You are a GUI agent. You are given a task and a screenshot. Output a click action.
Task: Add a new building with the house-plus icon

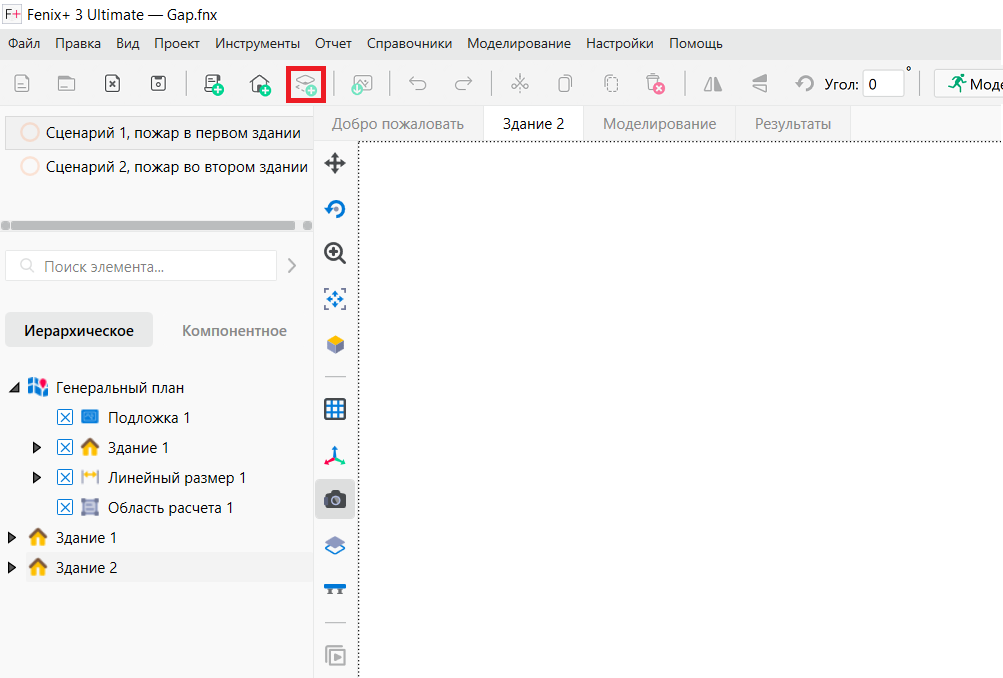[x=260, y=84]
